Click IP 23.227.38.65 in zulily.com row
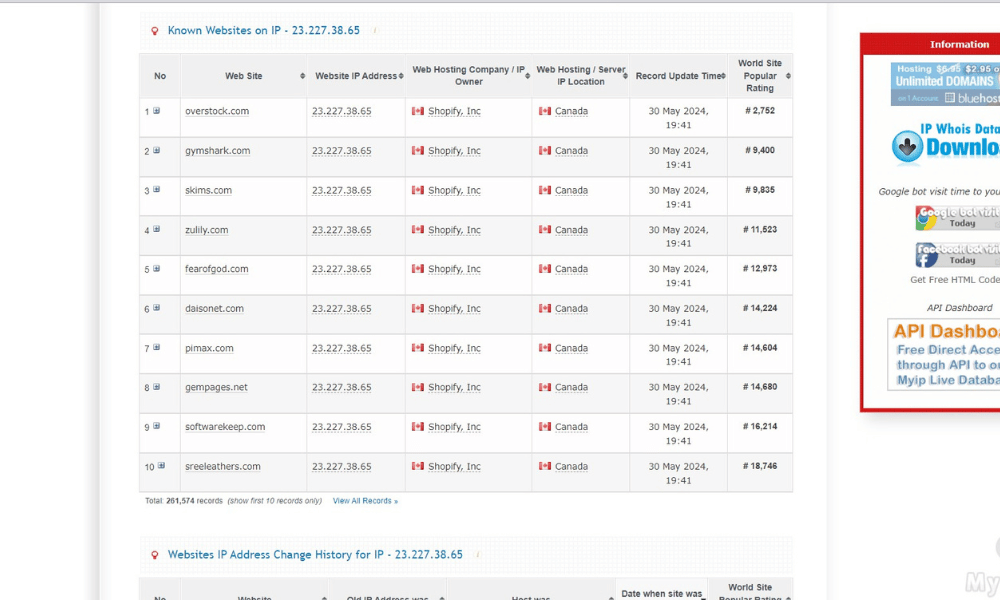This screenshot has width=1000, height=600. (341, 230)
